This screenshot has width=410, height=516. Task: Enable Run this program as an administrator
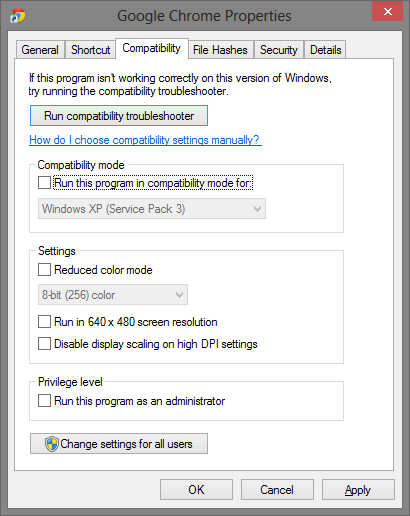point(44,401)
